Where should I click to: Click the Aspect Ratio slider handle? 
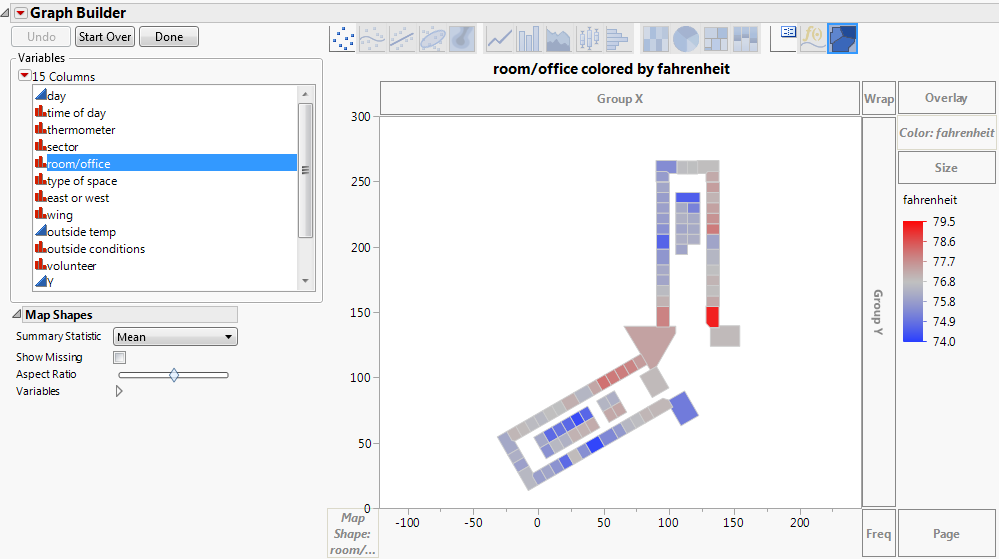coord(174,375)
